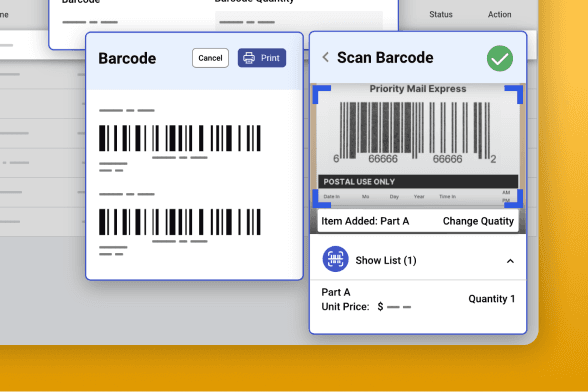588x392 pixels.
Task: Click the Quantity 1 value
Action: tap(492, 299)
